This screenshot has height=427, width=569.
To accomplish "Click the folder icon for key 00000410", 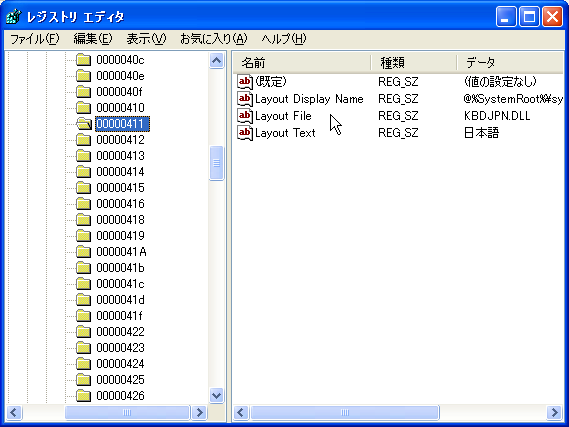I will (83, 108).
